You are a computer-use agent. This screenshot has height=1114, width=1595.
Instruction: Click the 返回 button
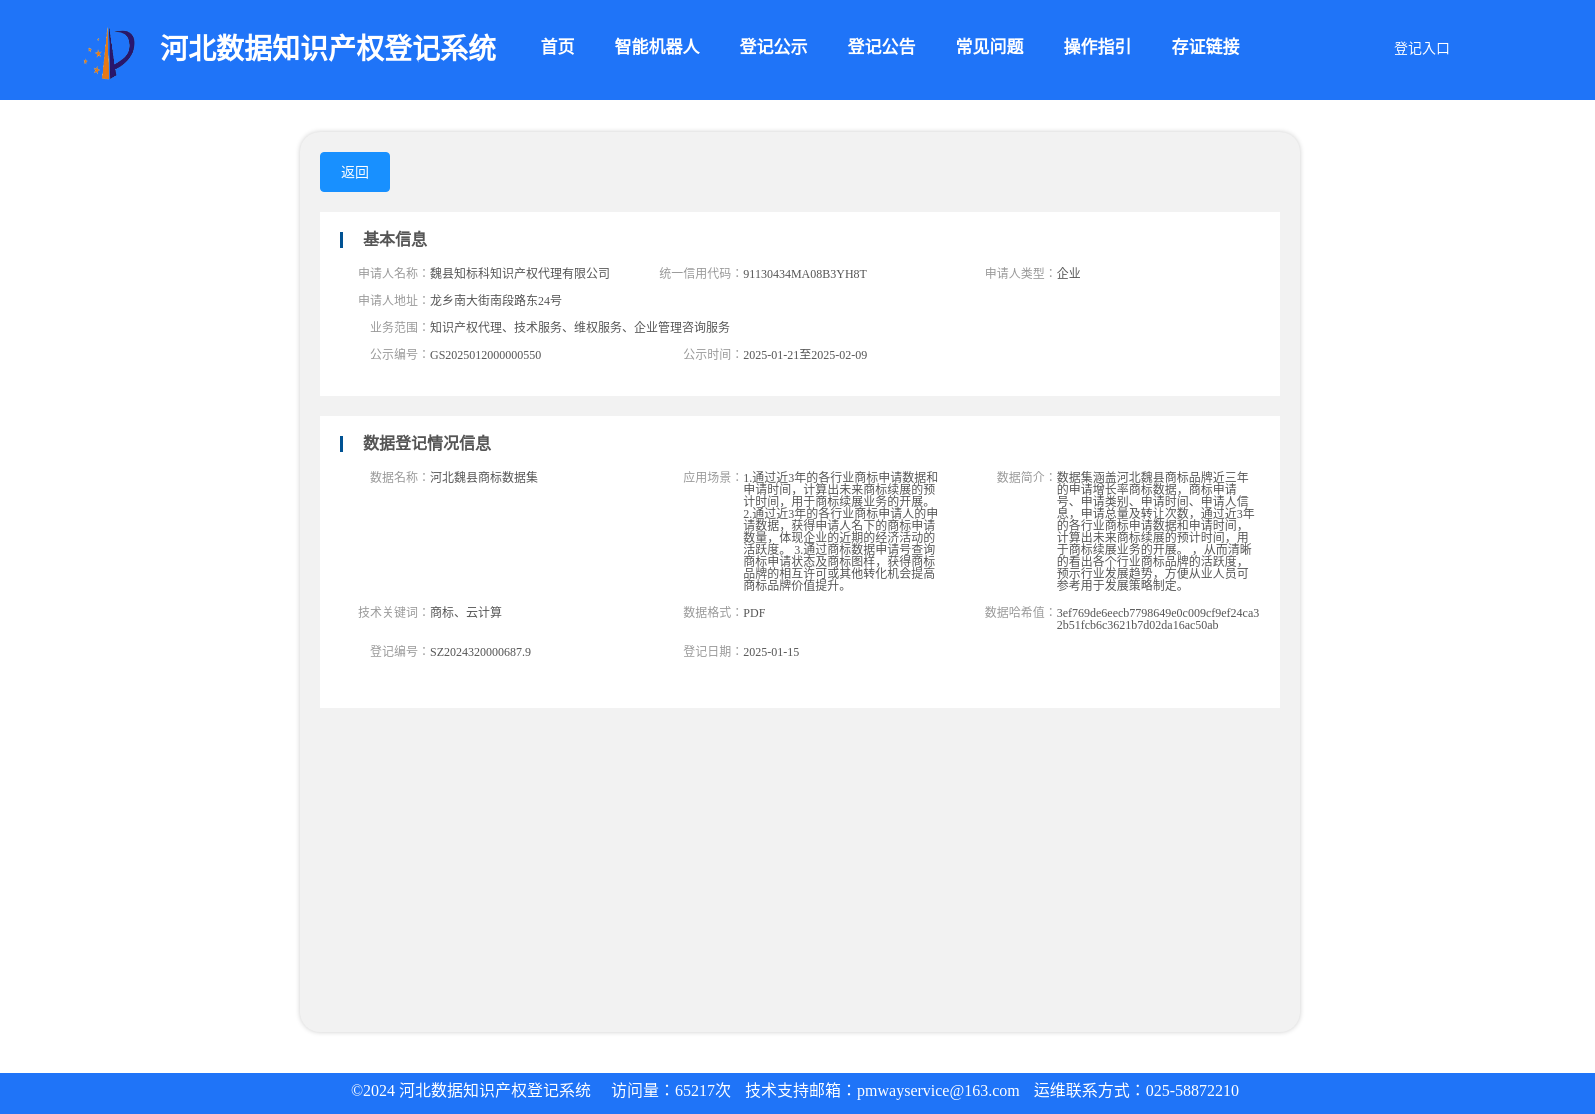355,172
